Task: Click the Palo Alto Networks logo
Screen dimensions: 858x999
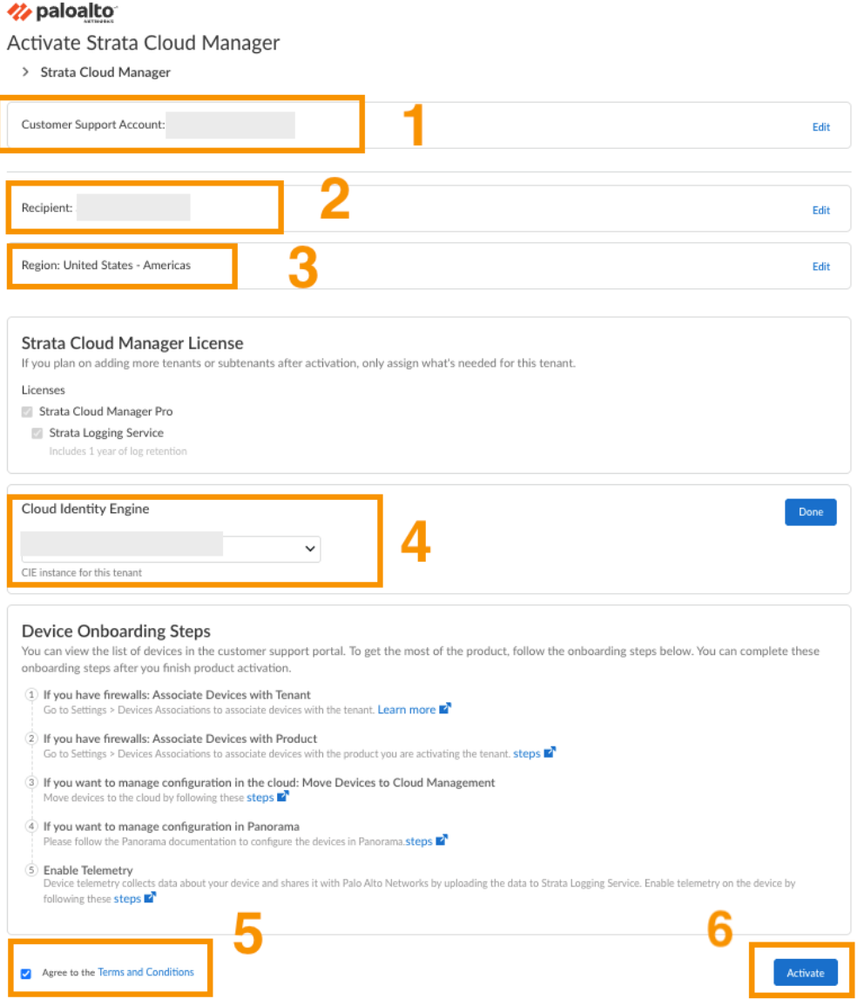Action: (62, 13)
